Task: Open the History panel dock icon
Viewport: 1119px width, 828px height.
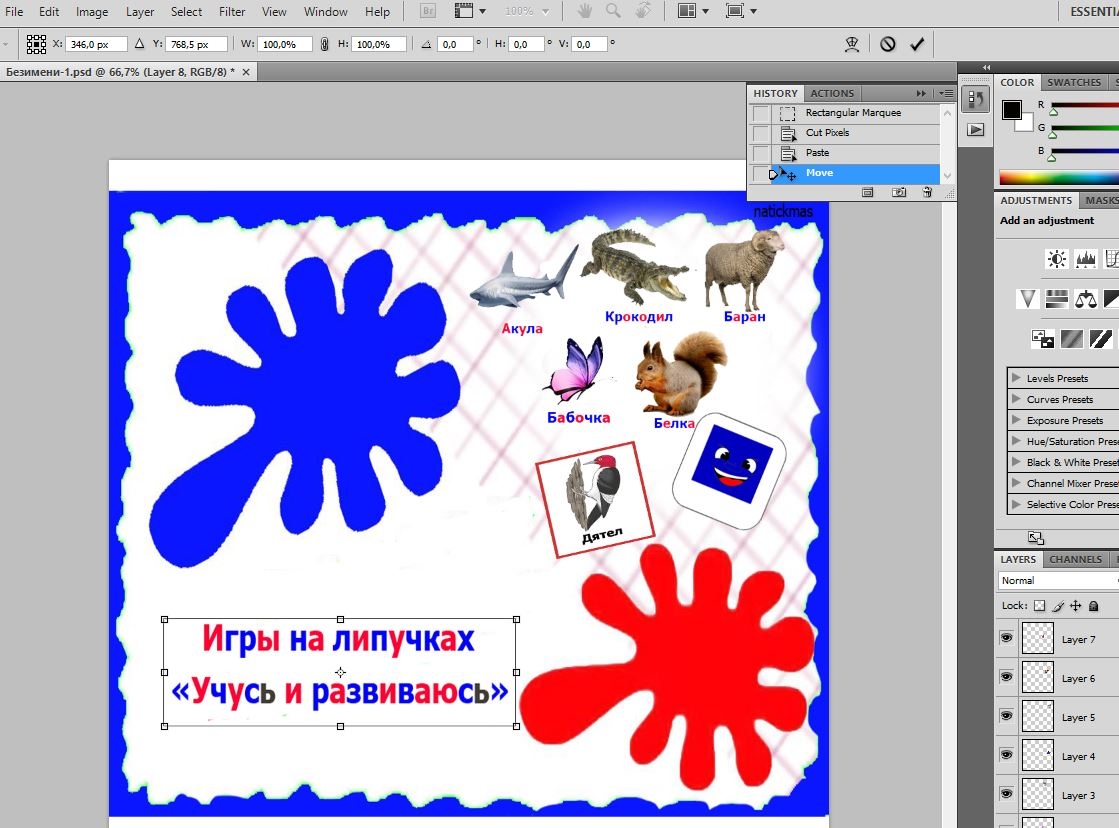Action: [976, 99]
